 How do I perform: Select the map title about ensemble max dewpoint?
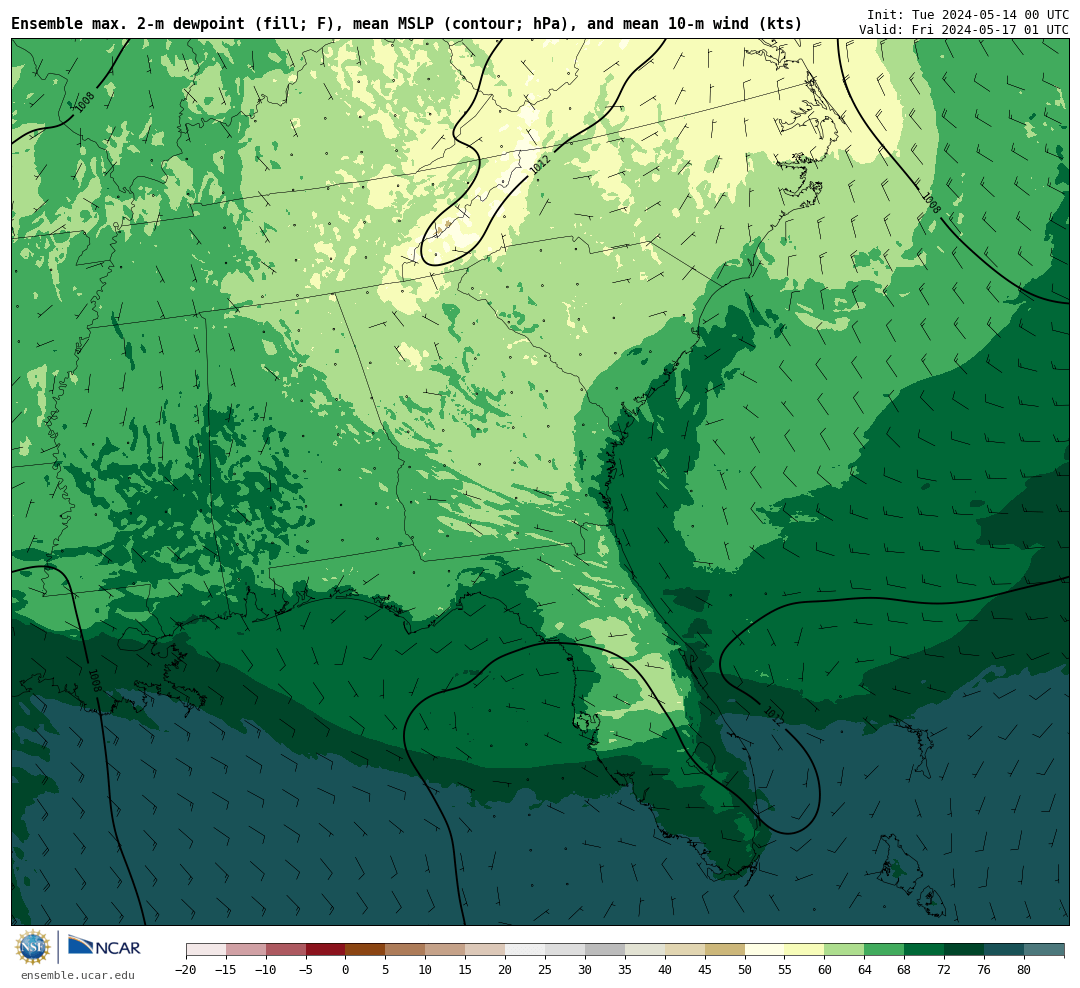click(406, 24)
